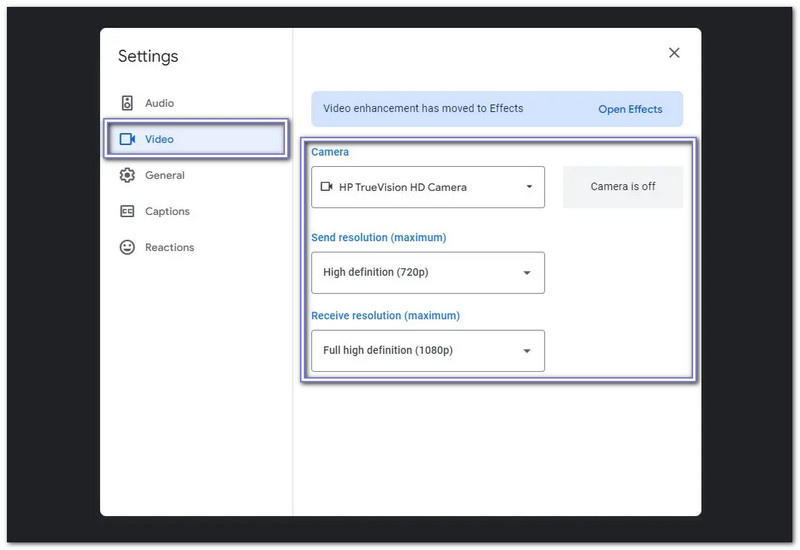Close the Settings dialog with X
The height and width of the screenshot is (550, 800).
(674, 53)
